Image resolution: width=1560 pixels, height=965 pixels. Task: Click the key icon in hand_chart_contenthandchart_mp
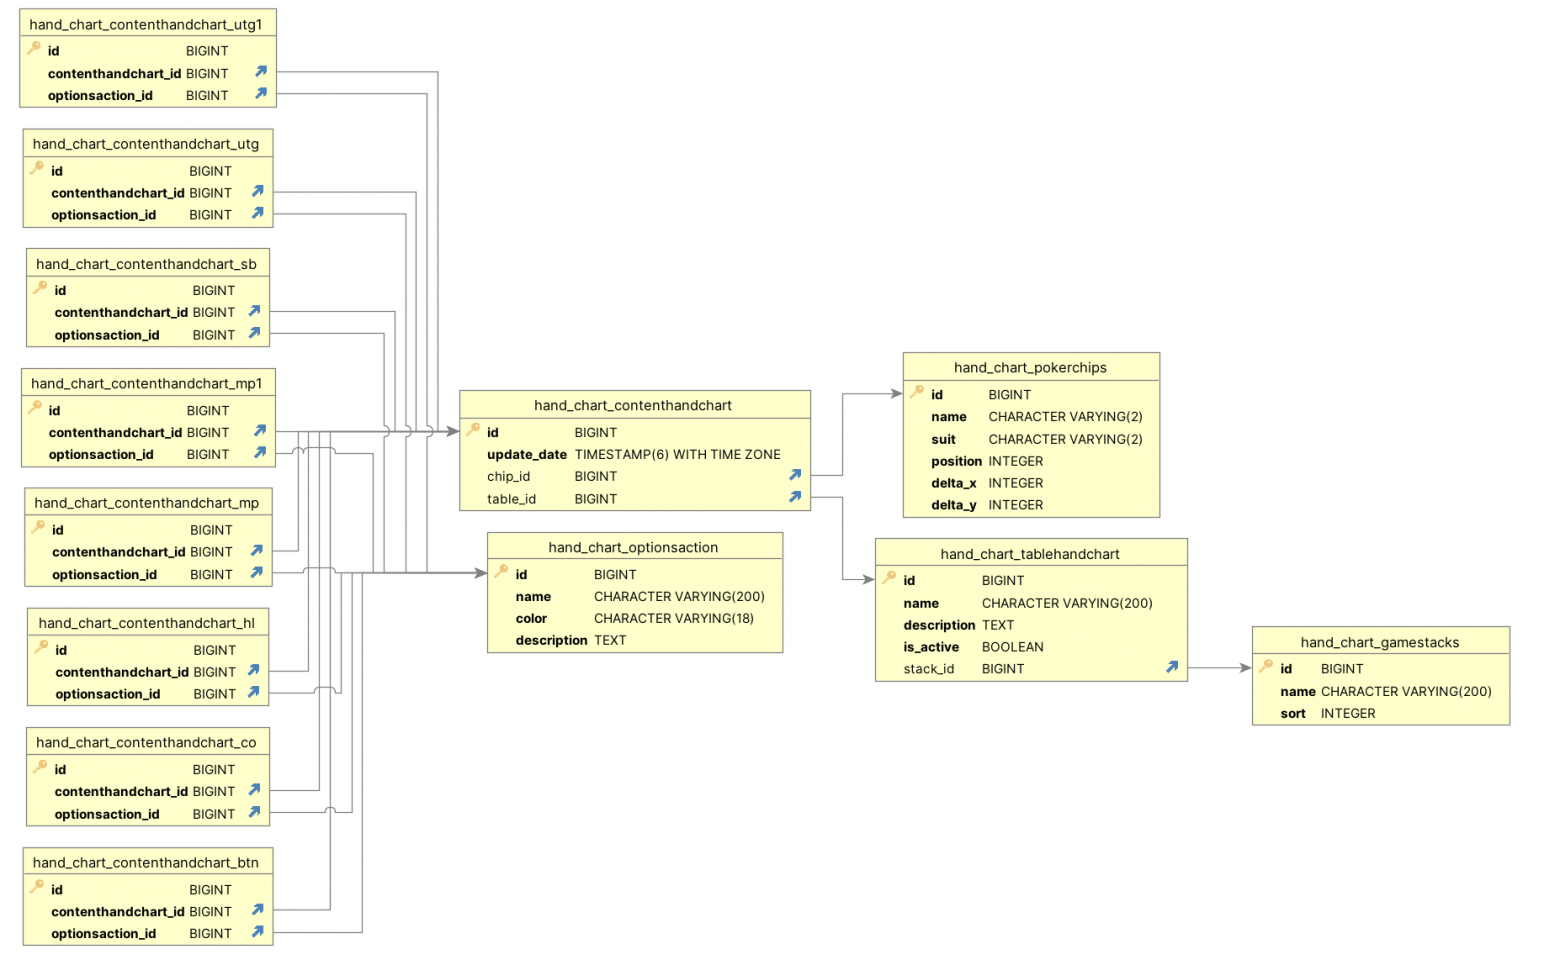(x=38, y=527)
